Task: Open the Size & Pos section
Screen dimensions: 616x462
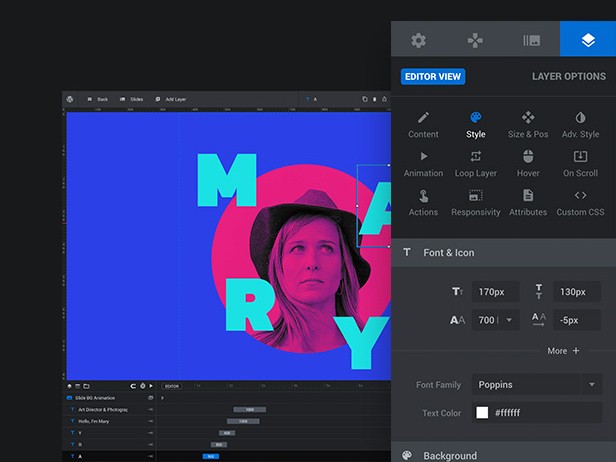Action: click(x=528, y=125)
